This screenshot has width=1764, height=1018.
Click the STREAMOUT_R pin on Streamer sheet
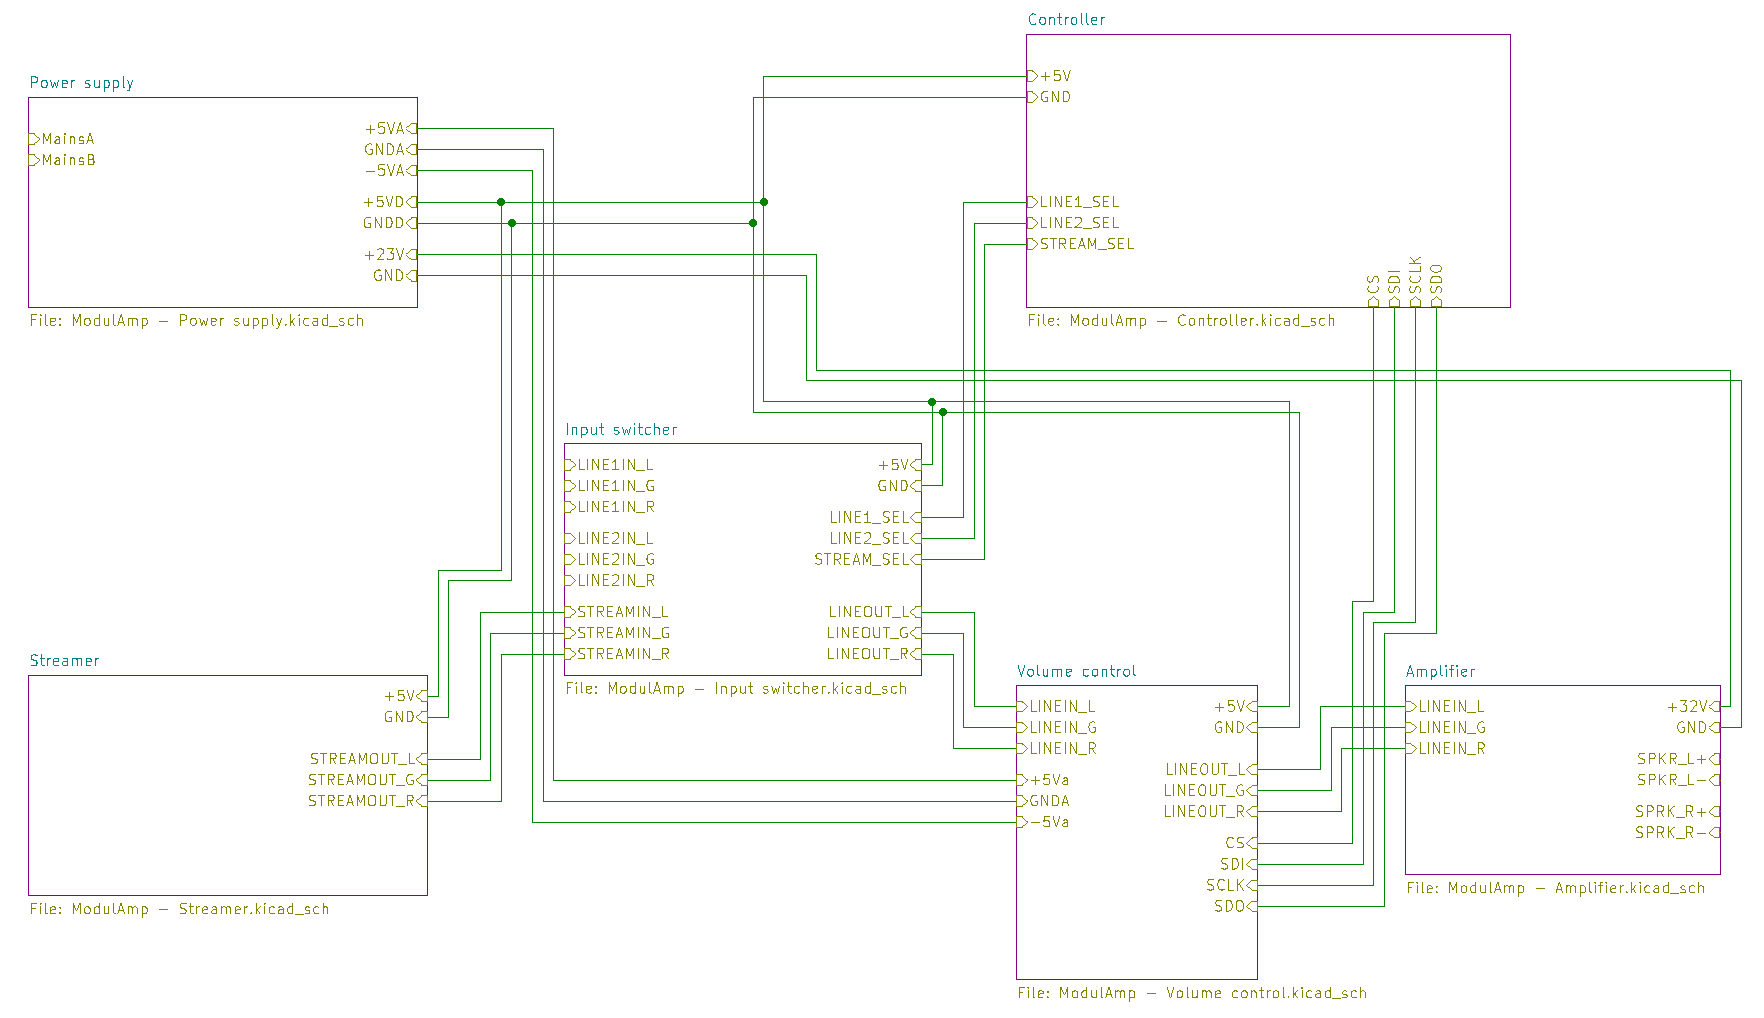362,801
